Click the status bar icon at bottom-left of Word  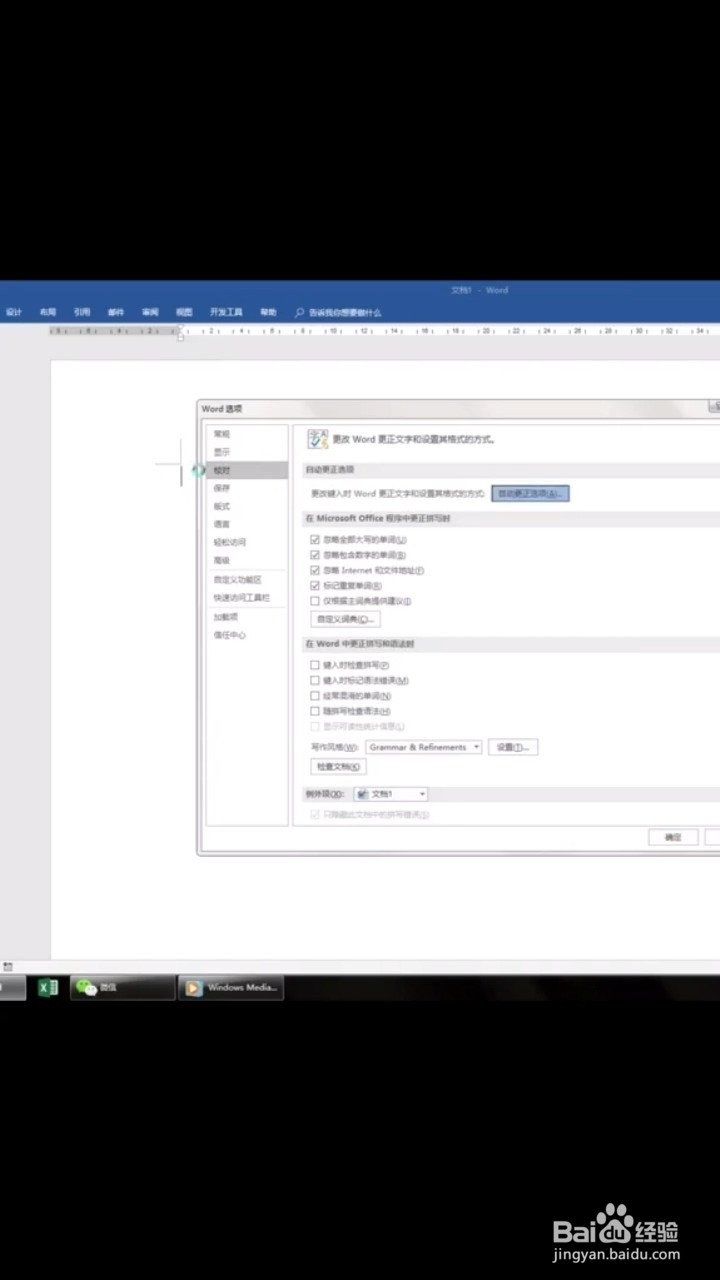(x=8, y=966)
